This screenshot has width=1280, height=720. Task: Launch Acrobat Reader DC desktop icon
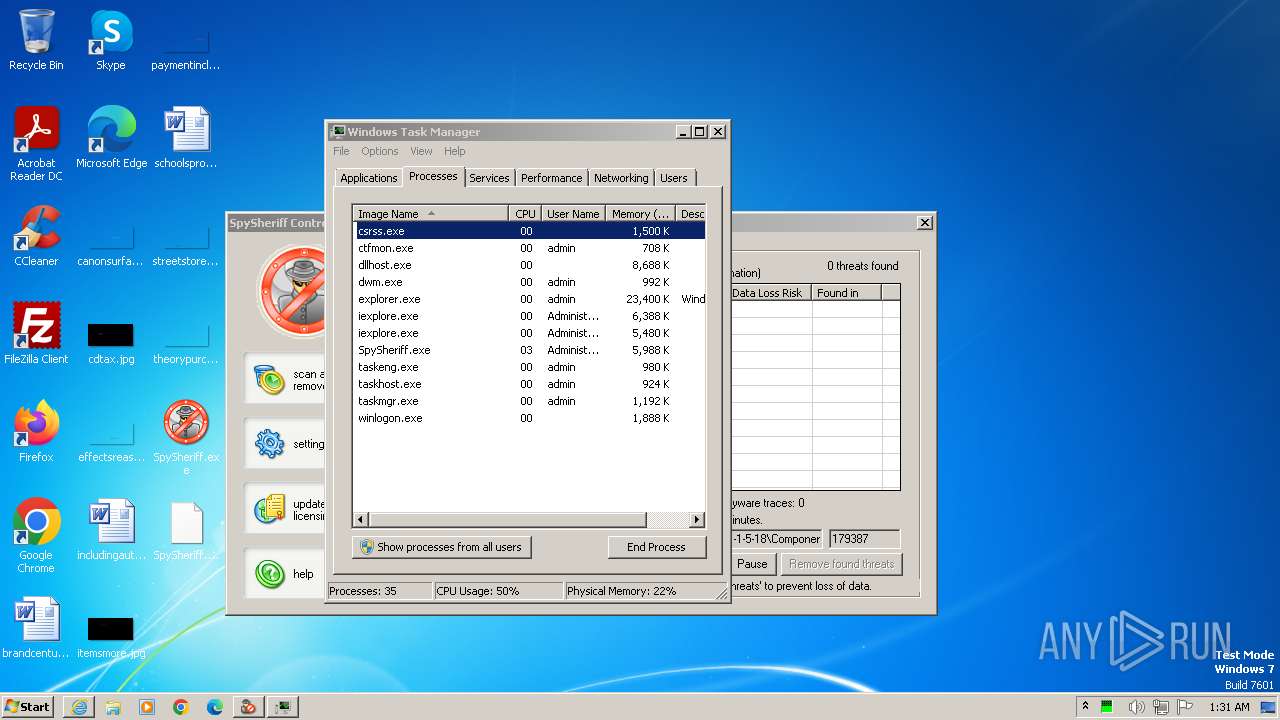(36, 143)
